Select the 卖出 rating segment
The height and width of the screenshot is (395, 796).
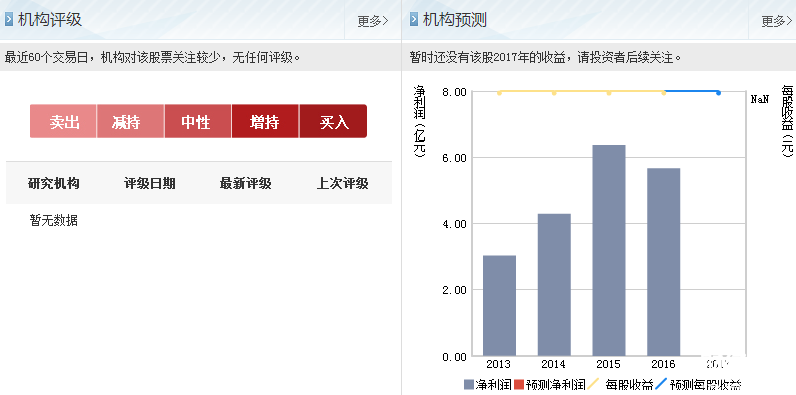63,121
